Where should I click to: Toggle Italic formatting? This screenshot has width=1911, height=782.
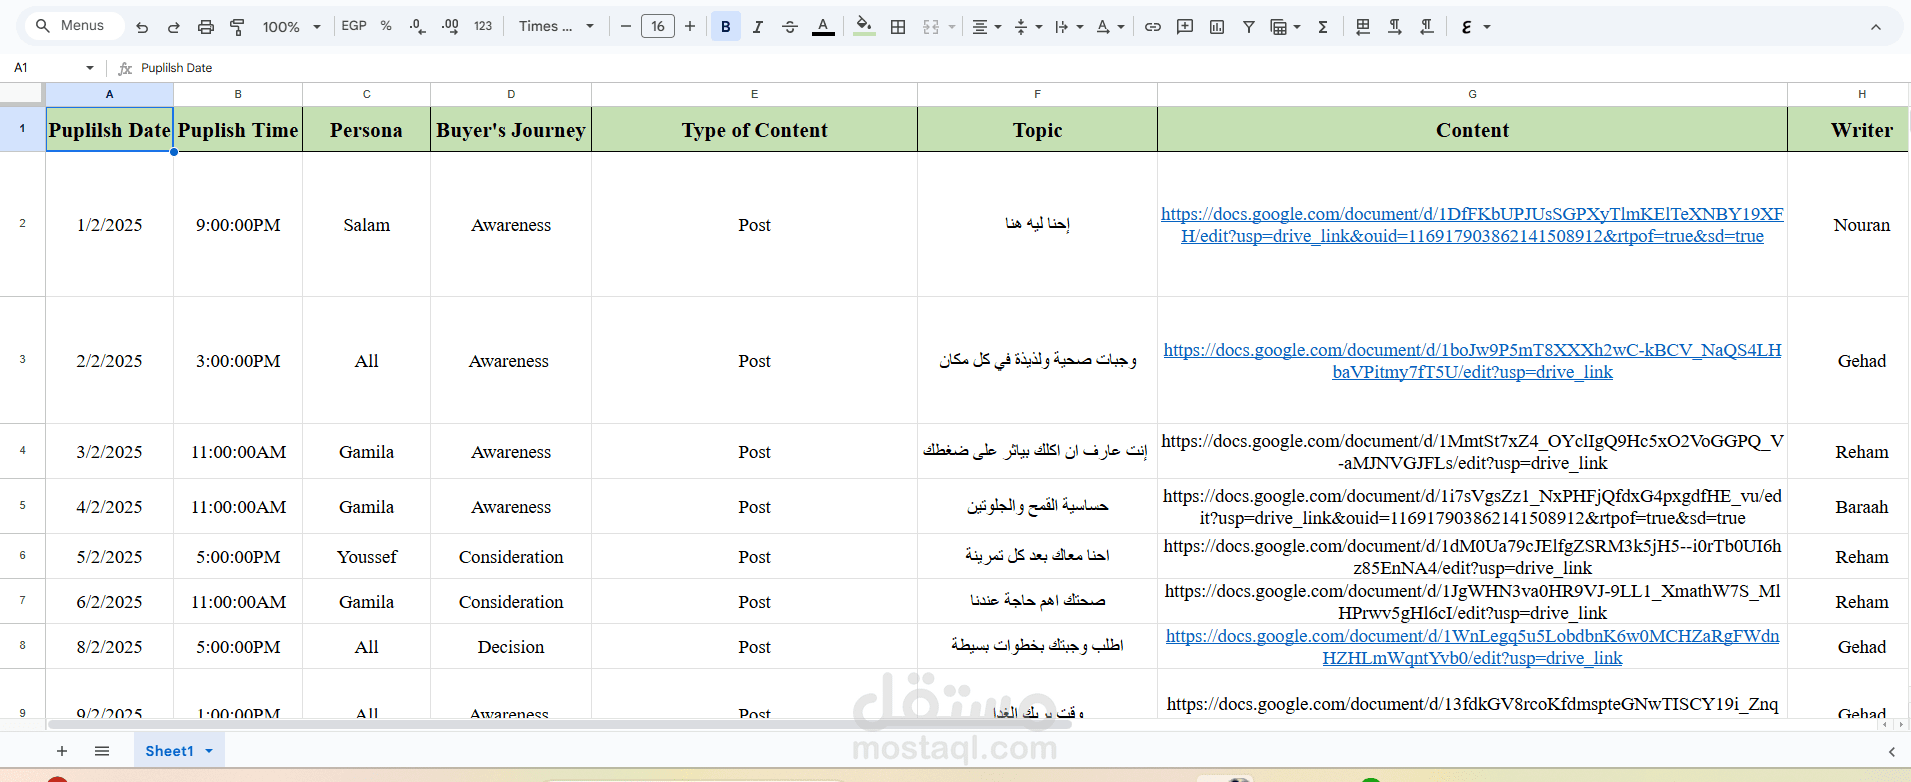pyautogui.click(x=758, y=27)
